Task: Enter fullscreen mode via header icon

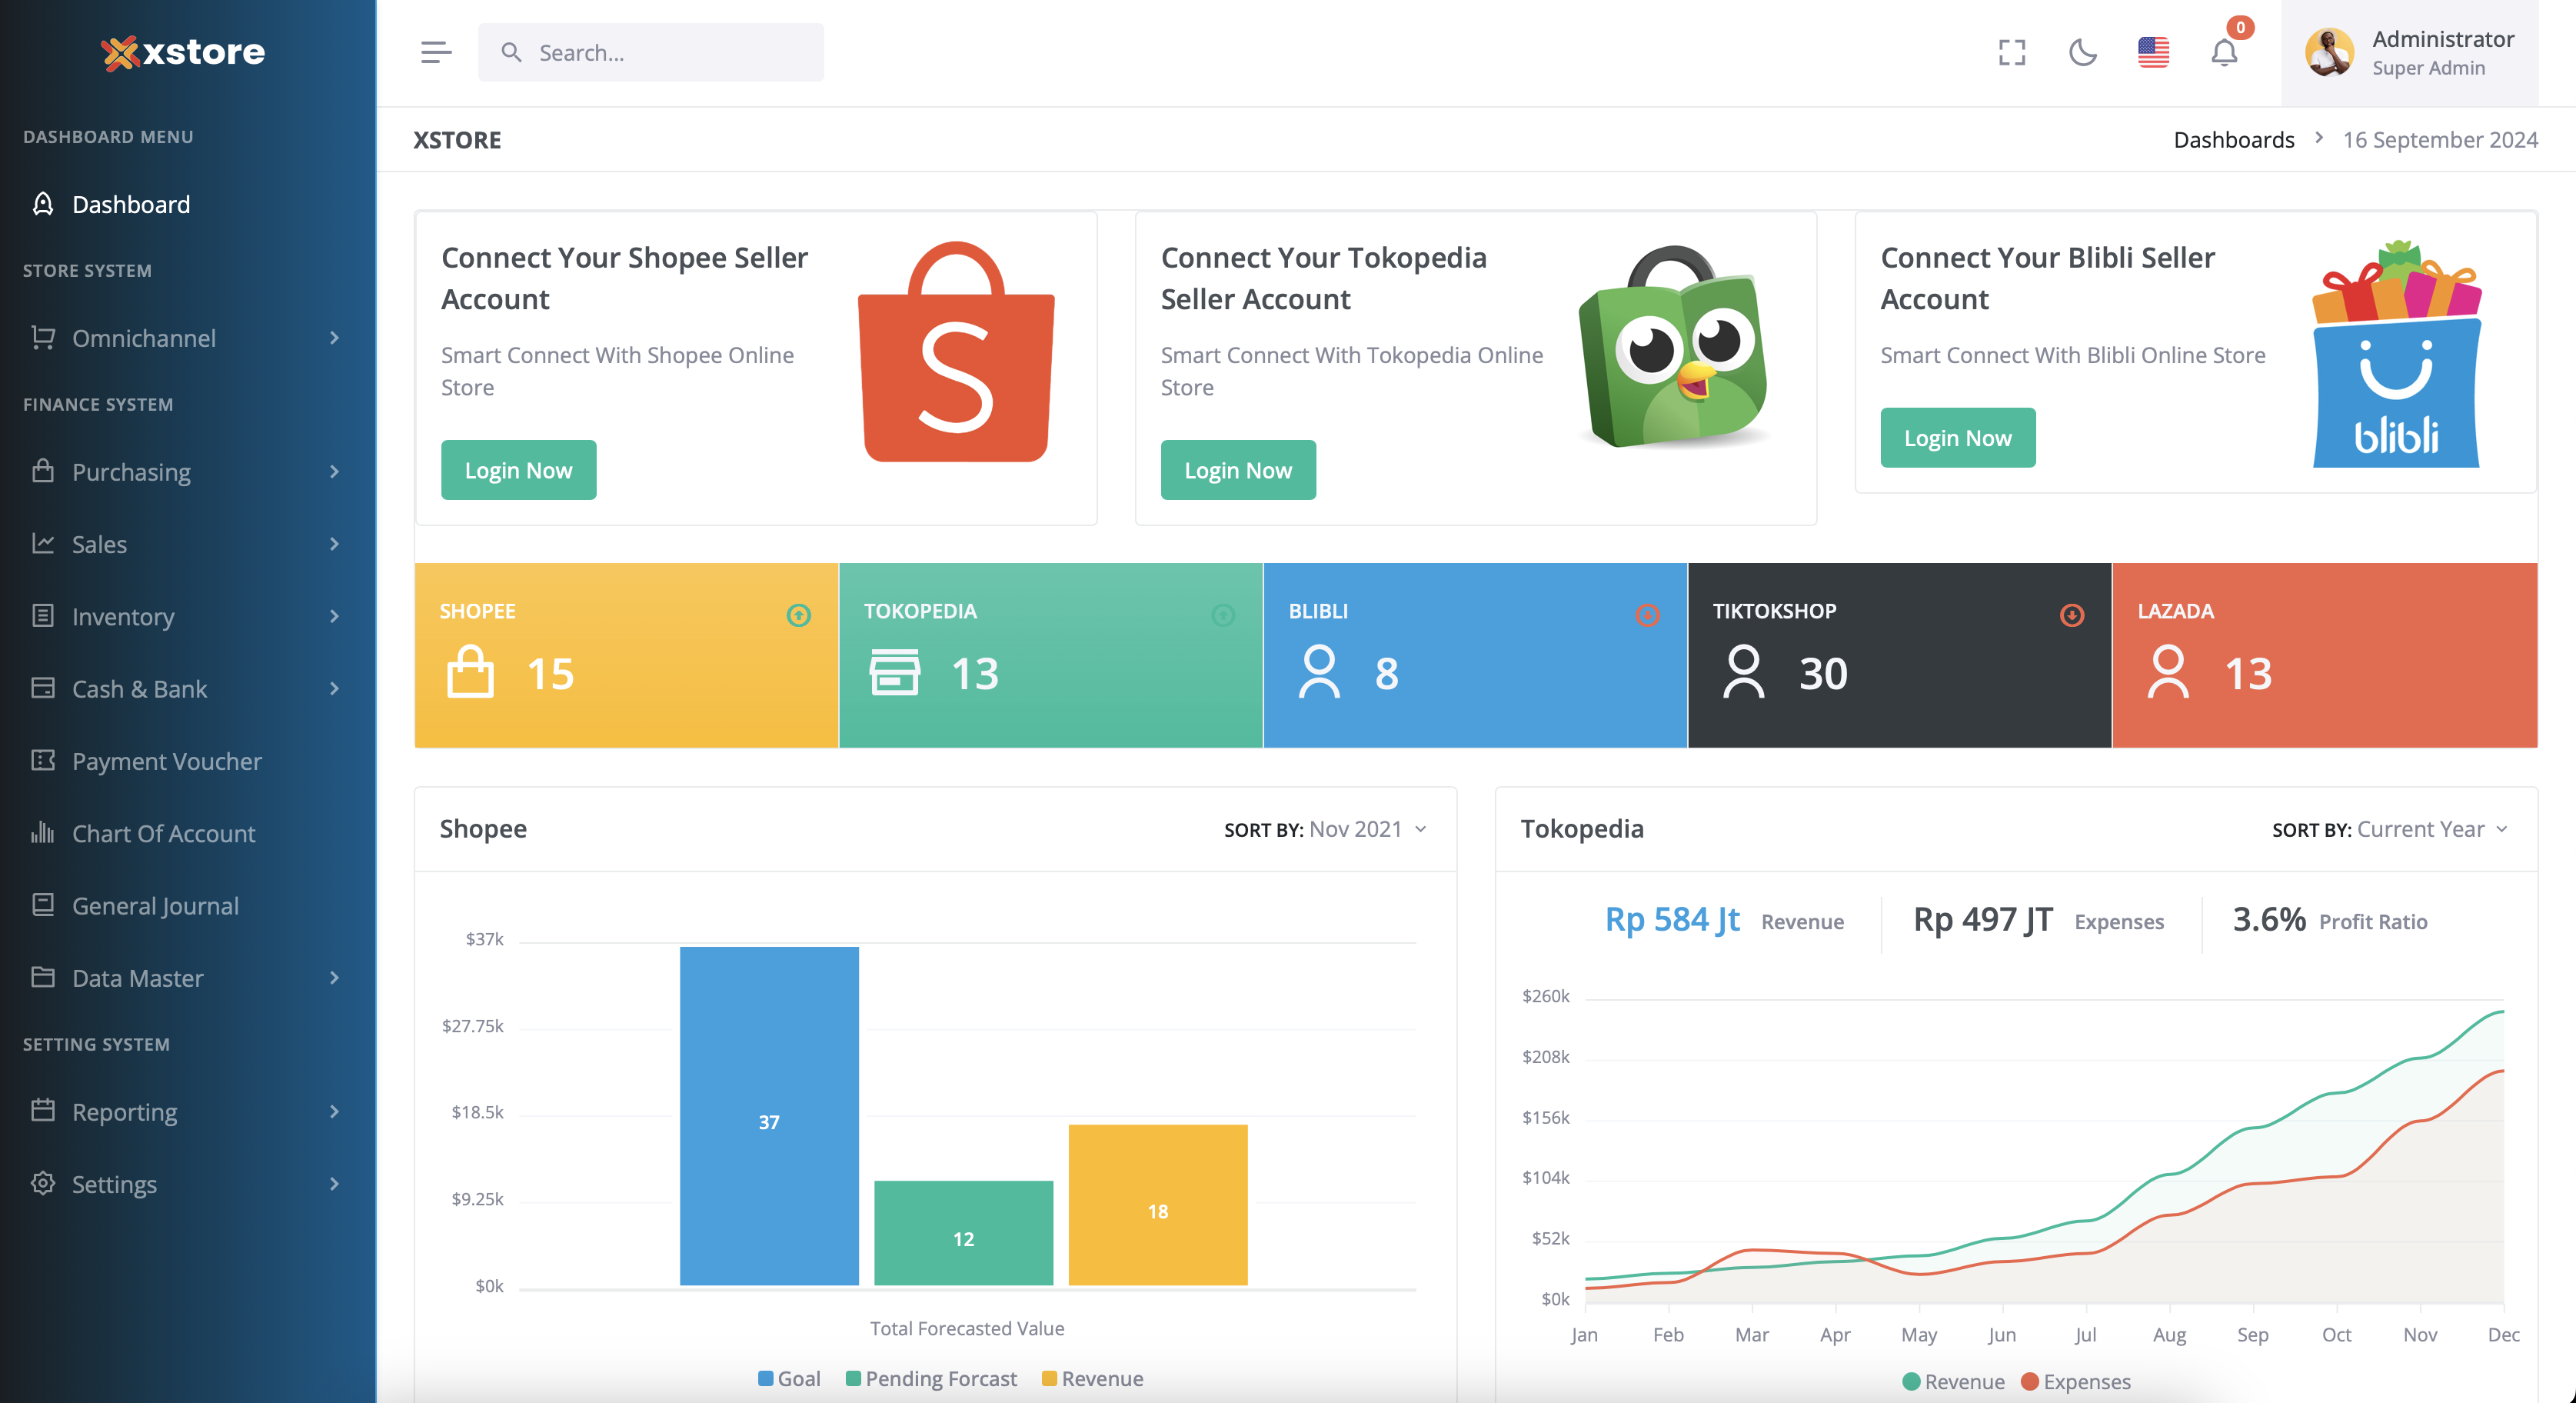Action: pos(2012,52)
